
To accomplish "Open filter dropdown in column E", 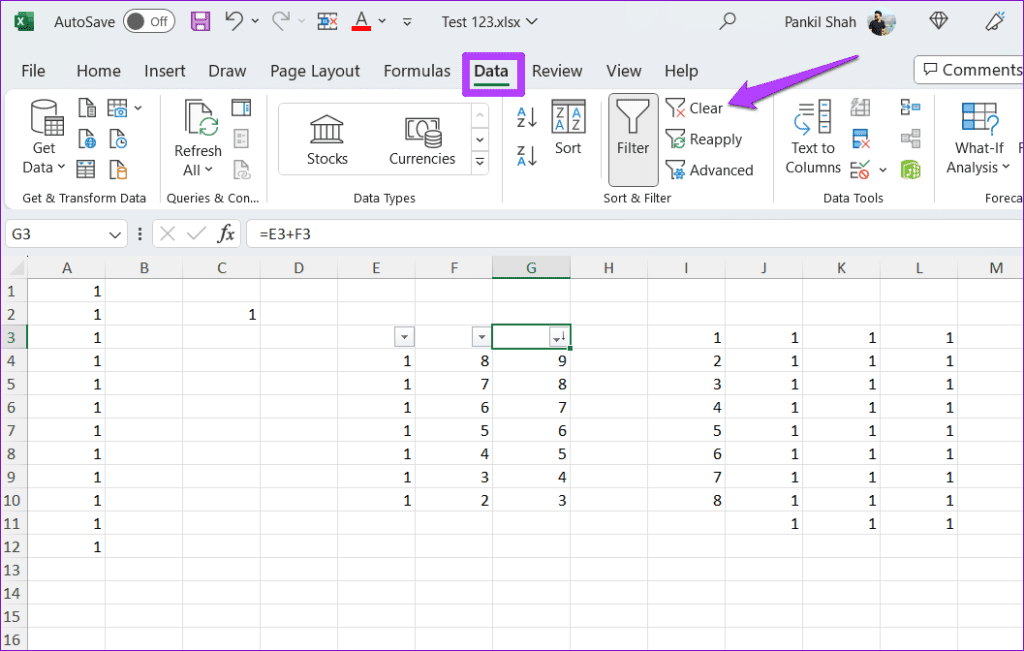I will (x=404, y=337).
